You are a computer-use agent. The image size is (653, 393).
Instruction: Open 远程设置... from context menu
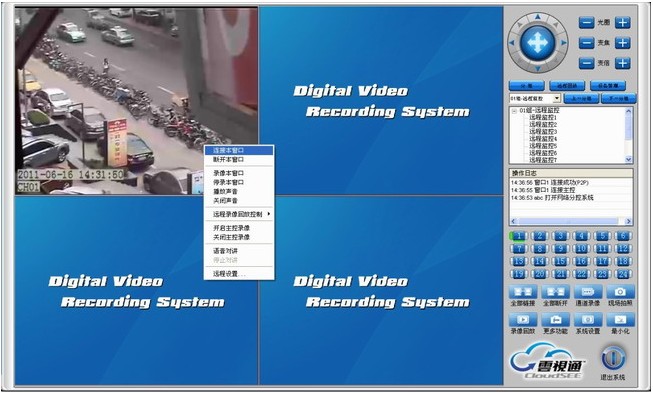[239, 274]
